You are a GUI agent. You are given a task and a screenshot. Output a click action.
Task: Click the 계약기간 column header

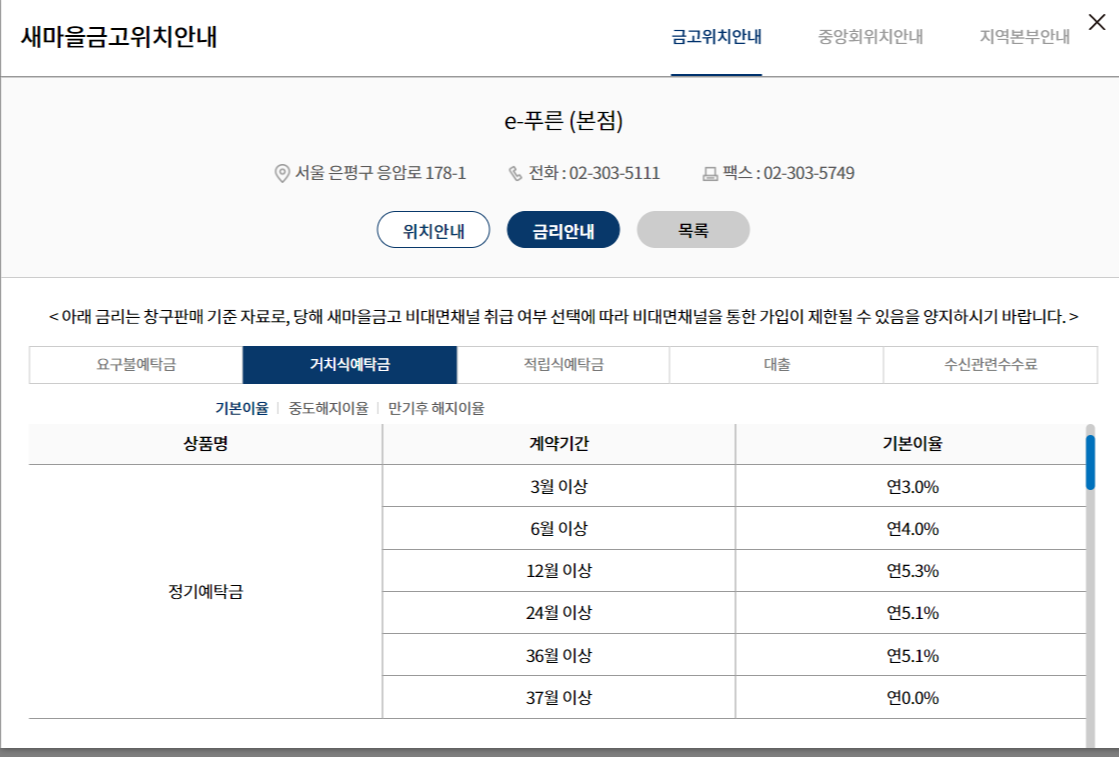(559, 444)
